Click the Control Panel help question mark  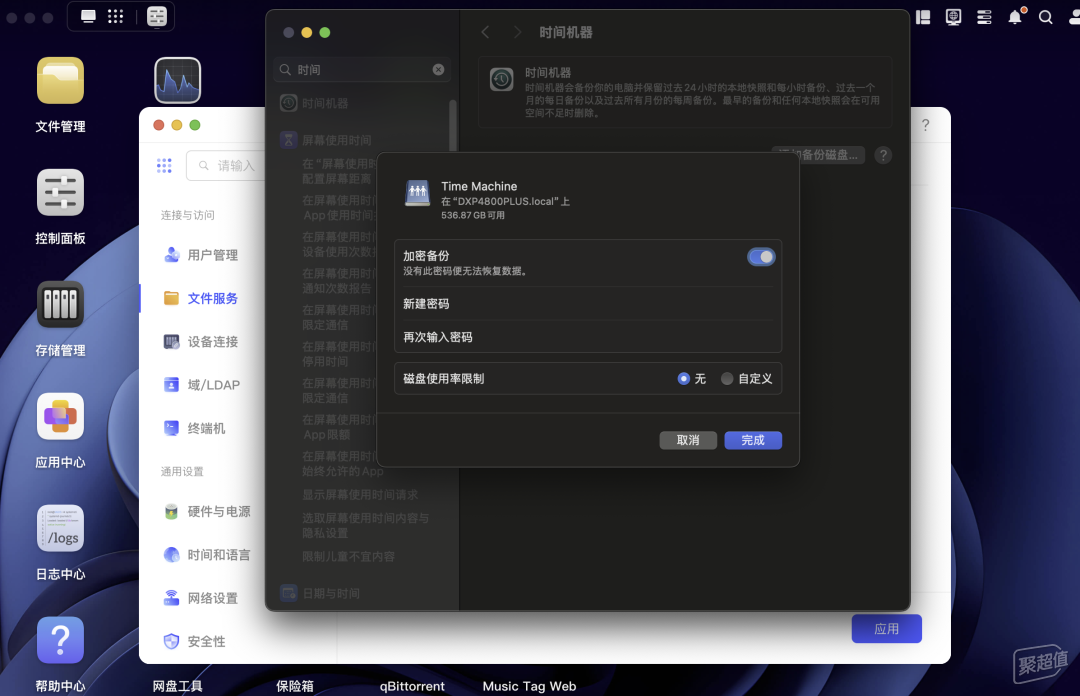[926, 125]
